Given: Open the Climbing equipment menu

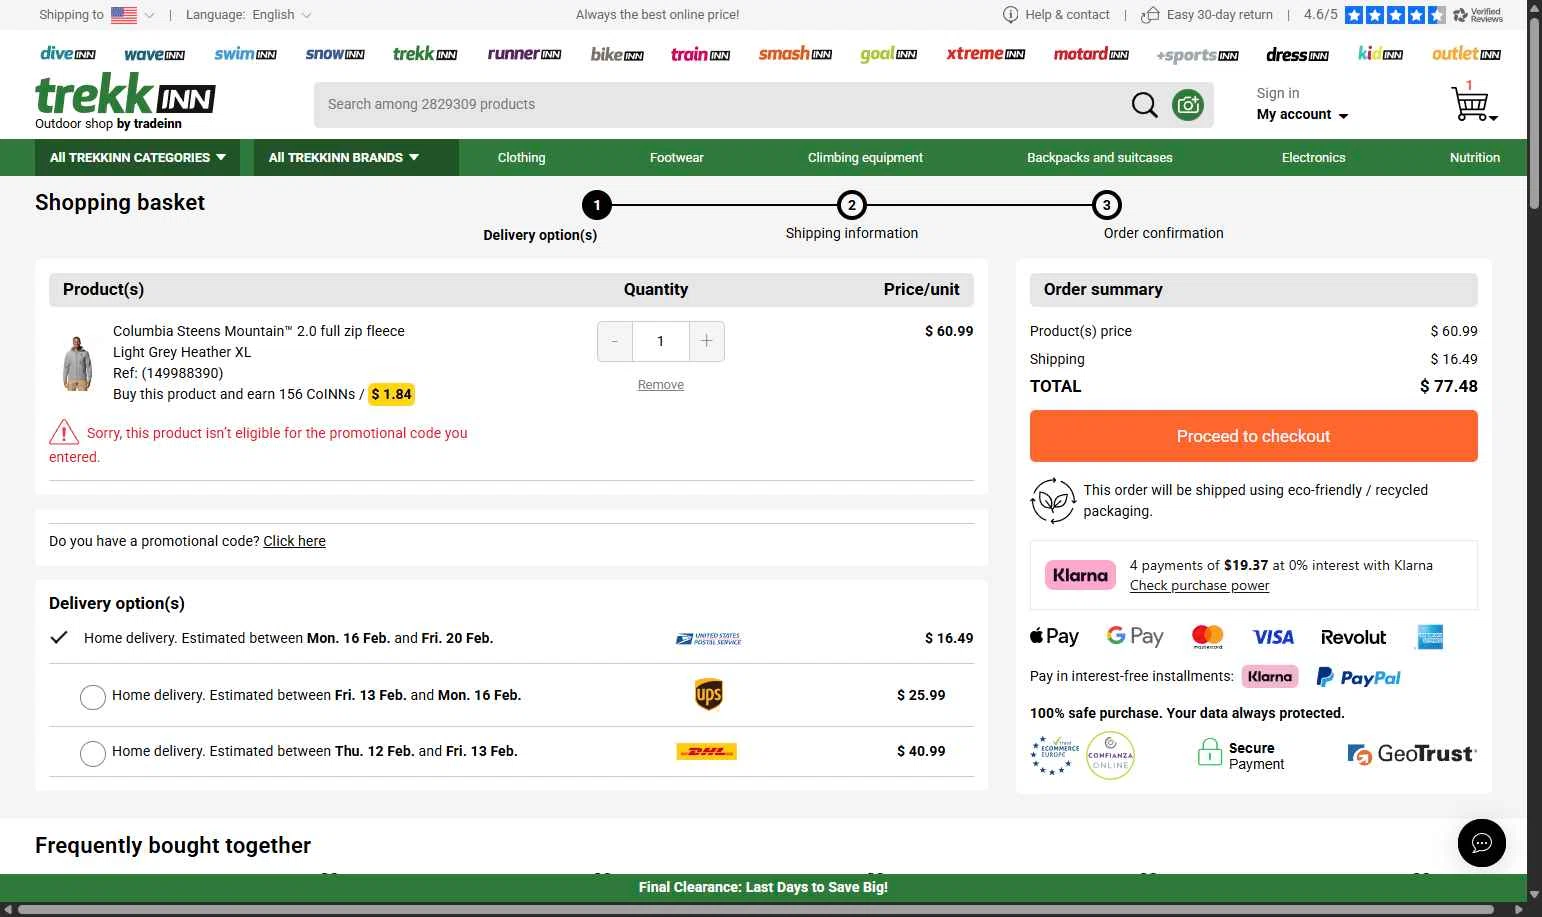Looking at the screenshot, I should (x=865, y=158).
